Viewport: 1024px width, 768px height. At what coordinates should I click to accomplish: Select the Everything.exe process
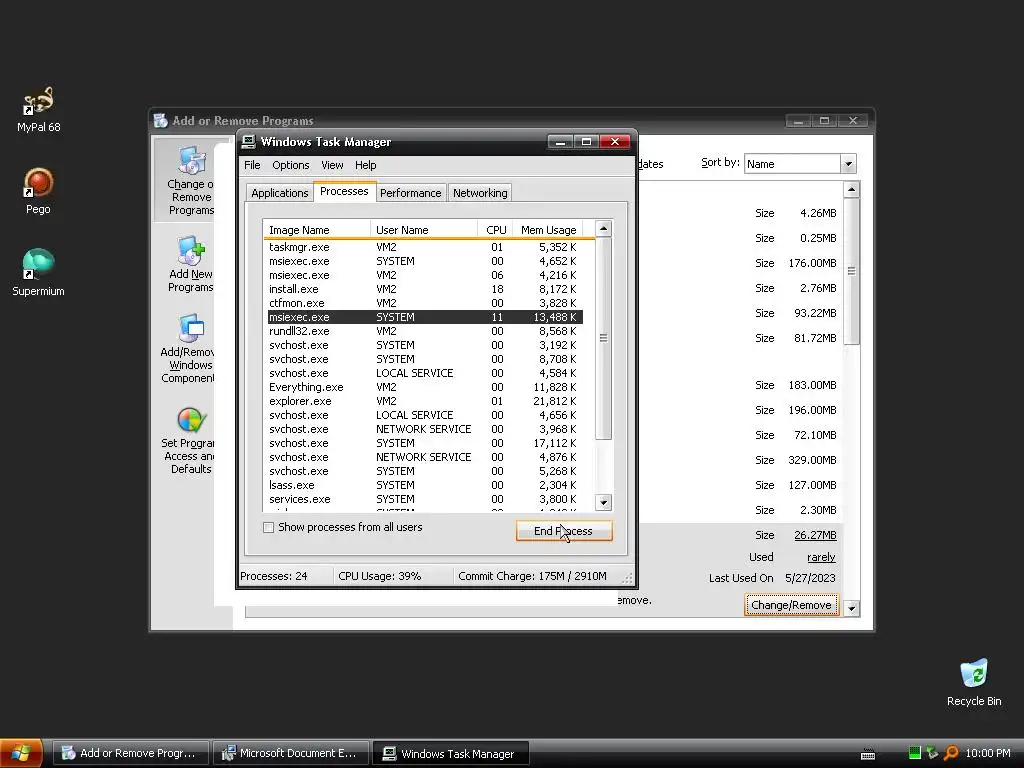423,387
